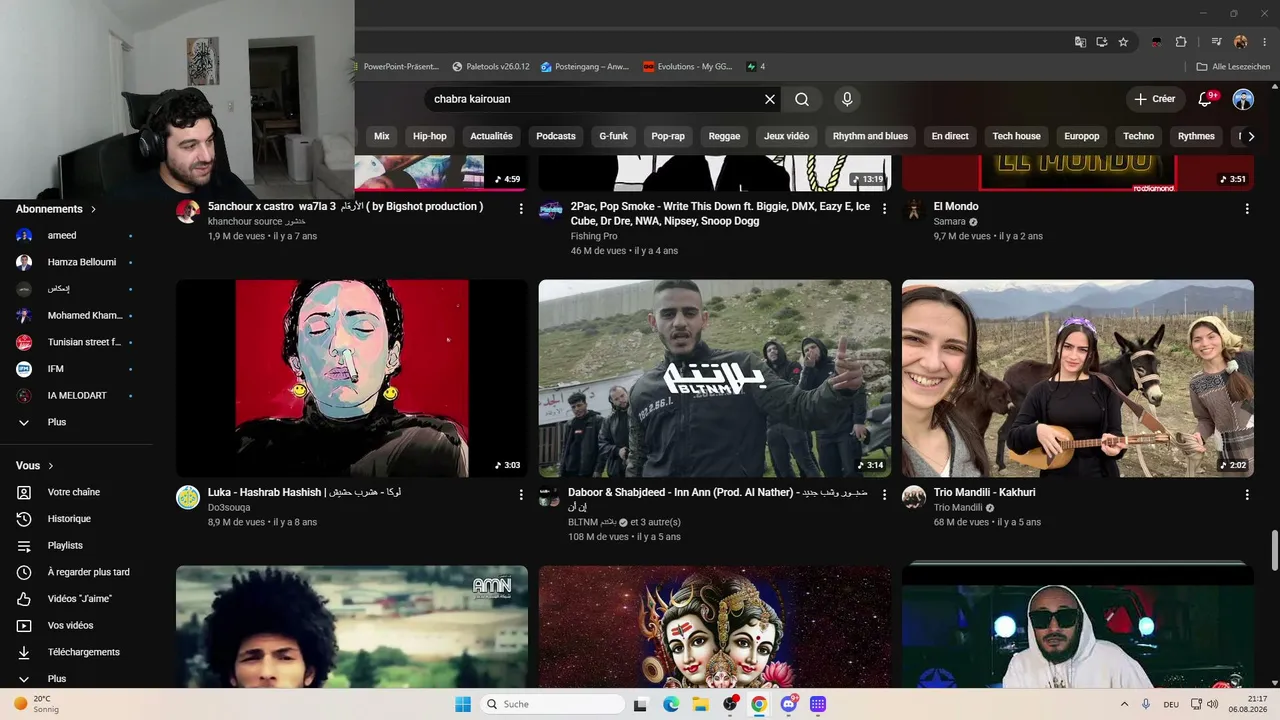Open Windows Start menu
1280x720 pixels.
463,704
